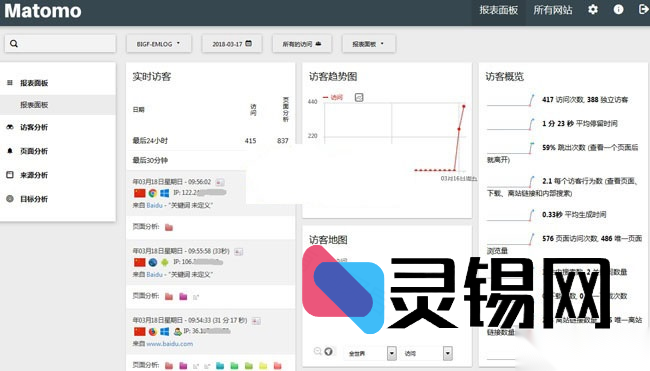Click the search input field
The width and height of the screenshot is (650, 371).
click(60, 44)
